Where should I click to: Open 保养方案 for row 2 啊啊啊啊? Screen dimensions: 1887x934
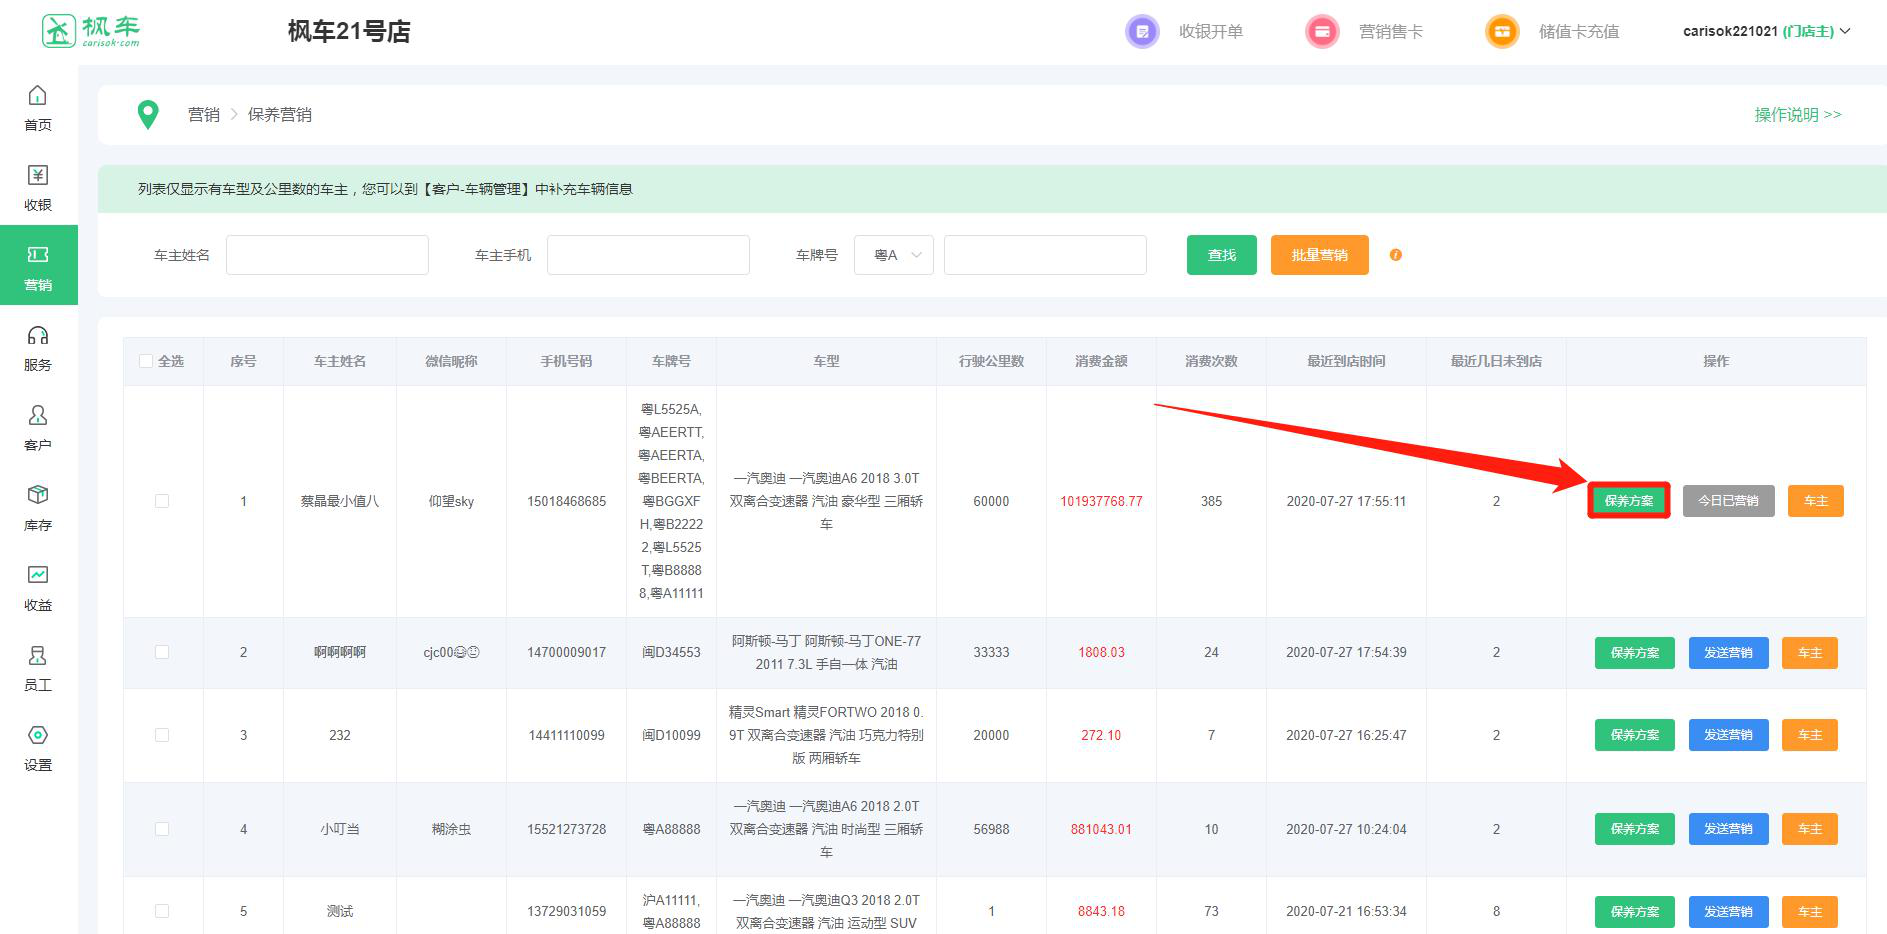click(1635, 653)
